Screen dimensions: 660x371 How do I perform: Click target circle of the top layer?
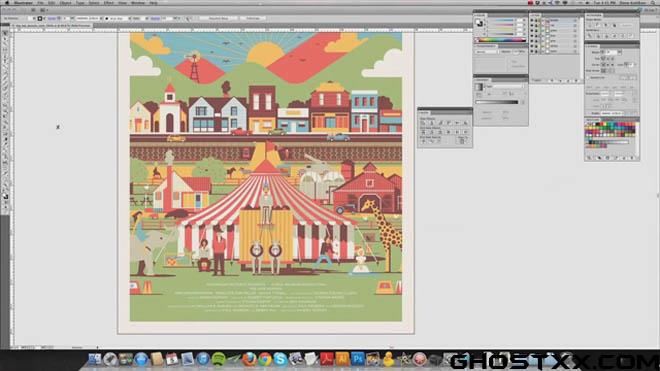pyautogui.click(x=575, y=20)
